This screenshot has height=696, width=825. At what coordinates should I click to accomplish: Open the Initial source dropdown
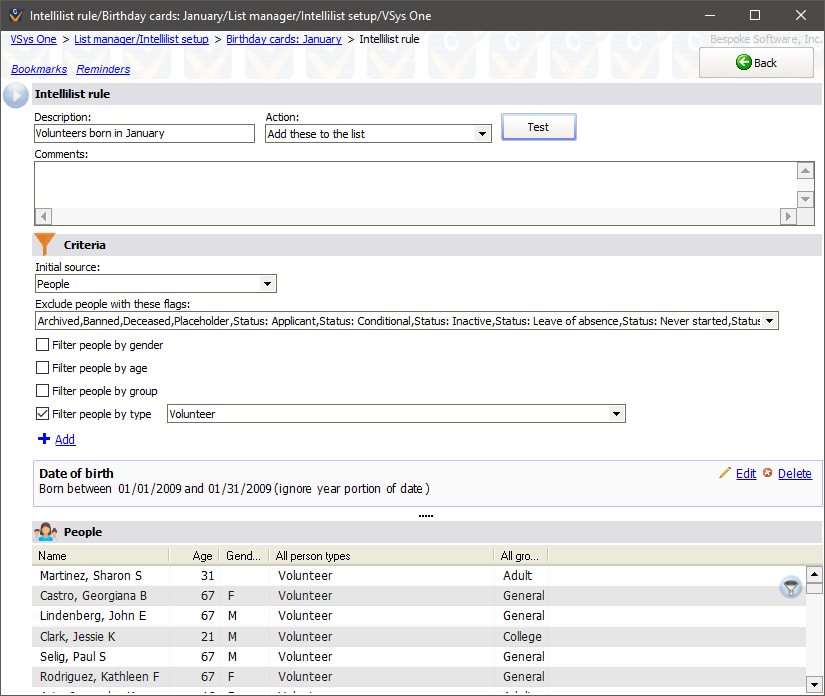click(x=267, y=283)
